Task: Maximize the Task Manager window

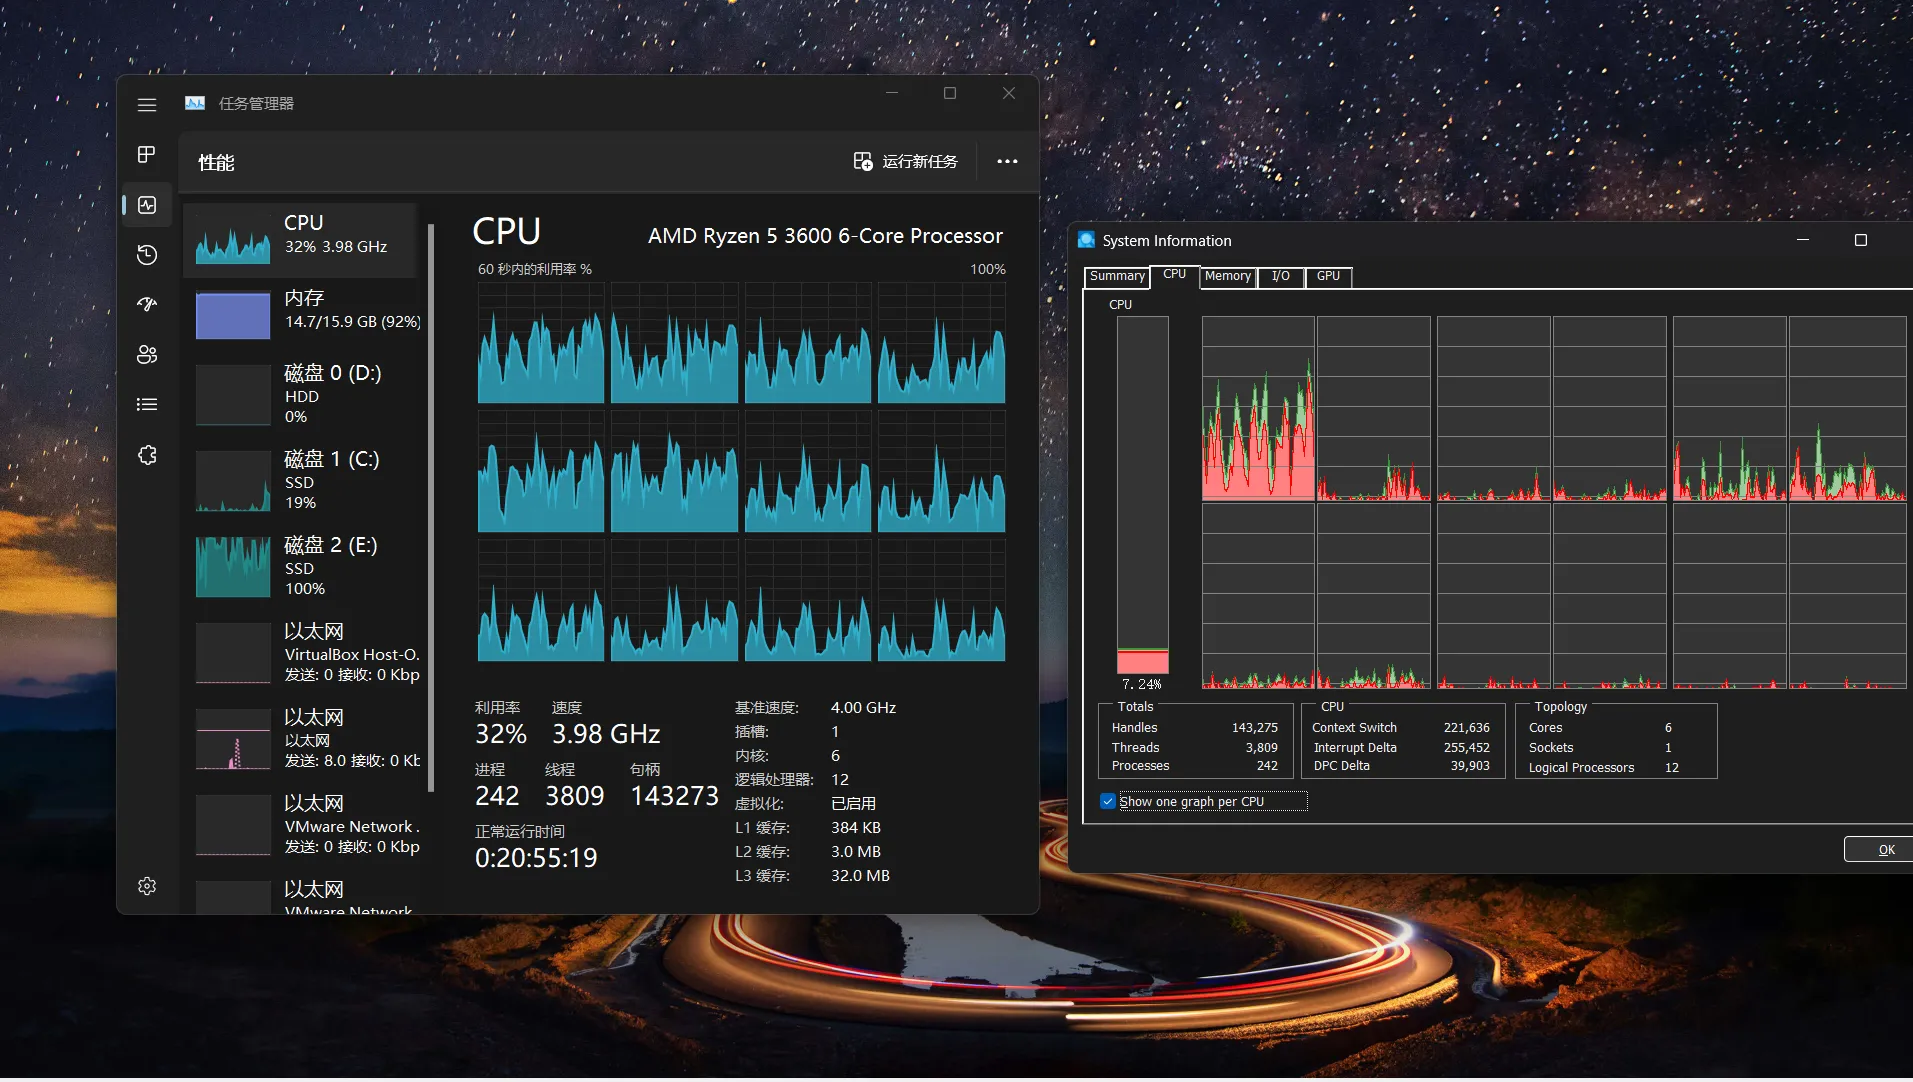Action: 950,93
